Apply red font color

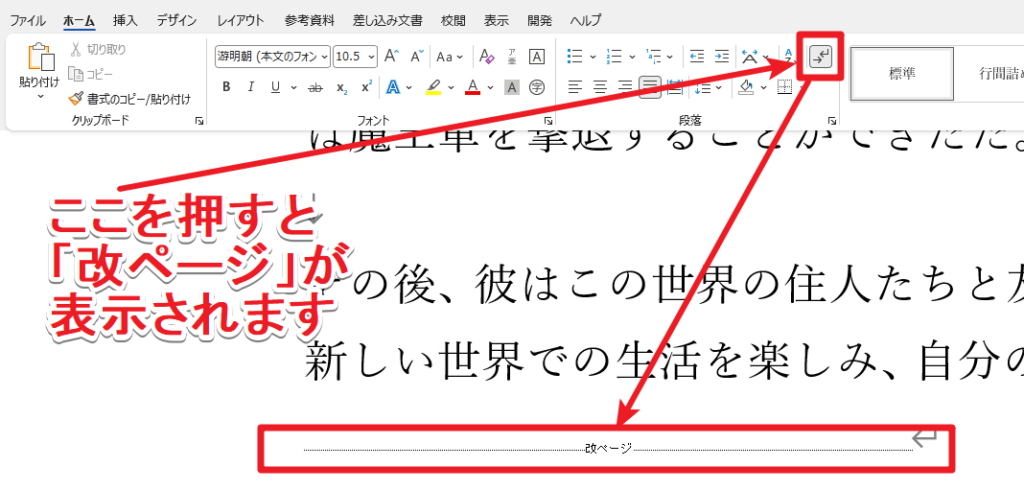(473, 87)
